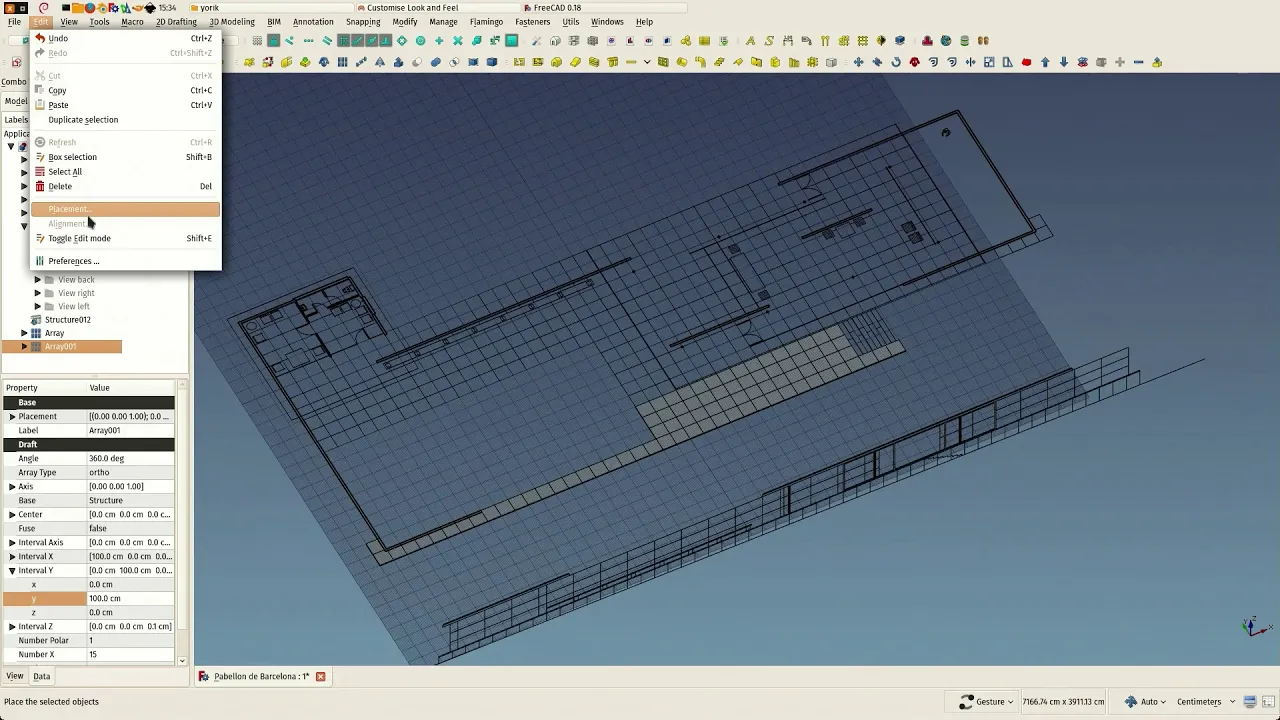
Task: Open the BIM menu
Action: point(273,21)
